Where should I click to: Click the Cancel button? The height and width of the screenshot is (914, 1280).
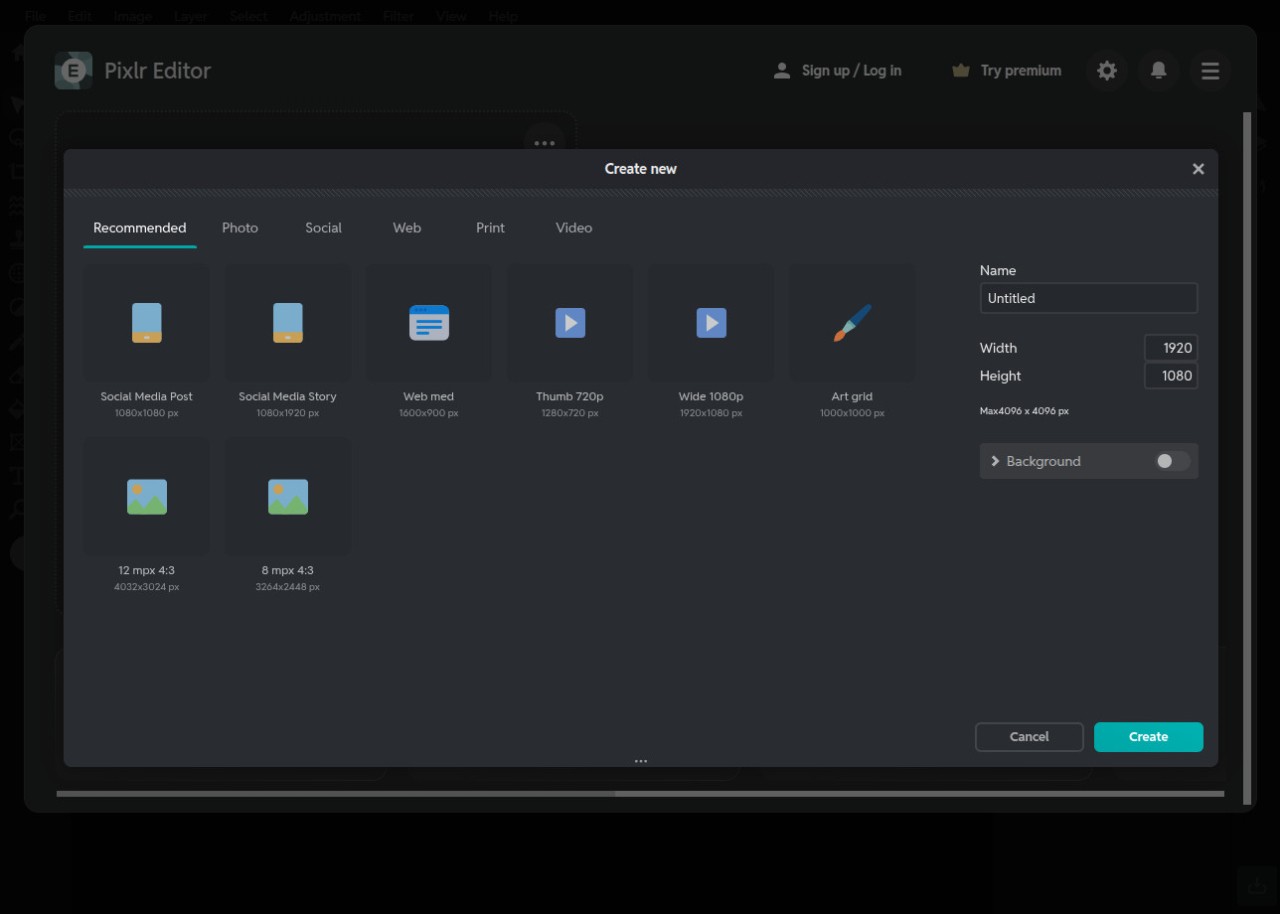click(1029, 737)
